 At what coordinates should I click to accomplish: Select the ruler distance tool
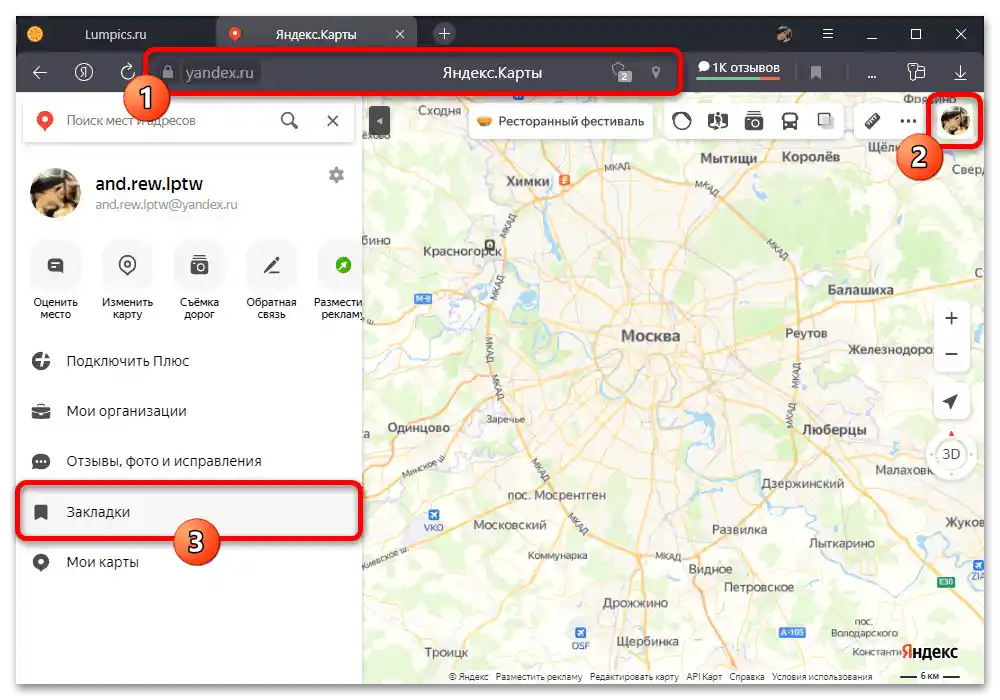pyautogui.click(x=872, y=120)
